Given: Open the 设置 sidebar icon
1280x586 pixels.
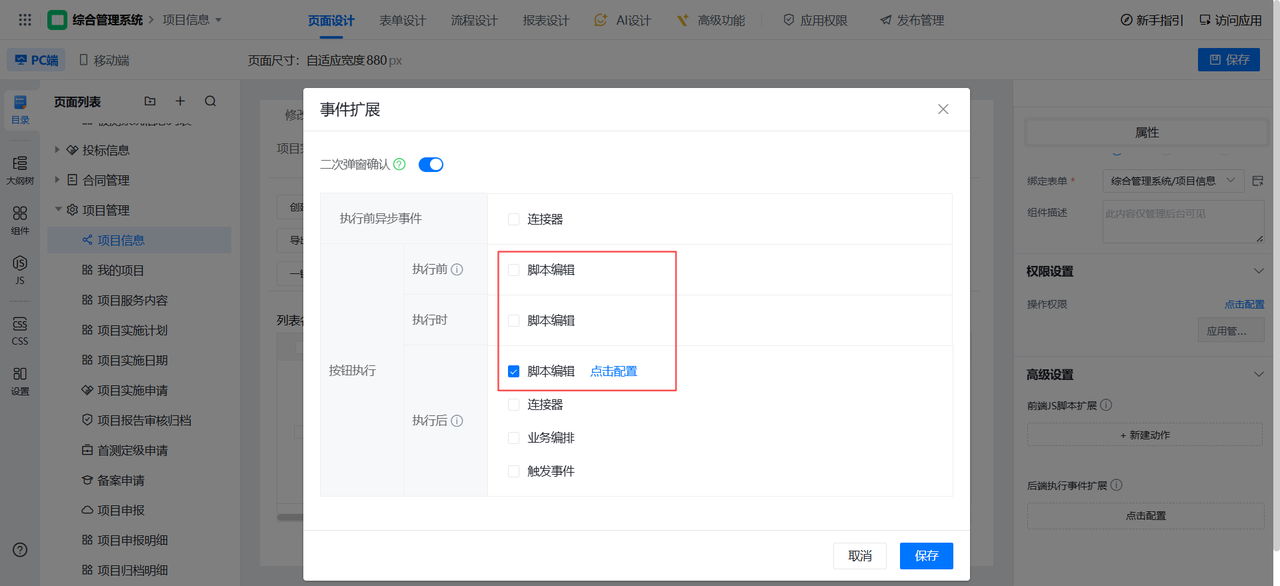Looking at the screenshot, I should point(20,381).
